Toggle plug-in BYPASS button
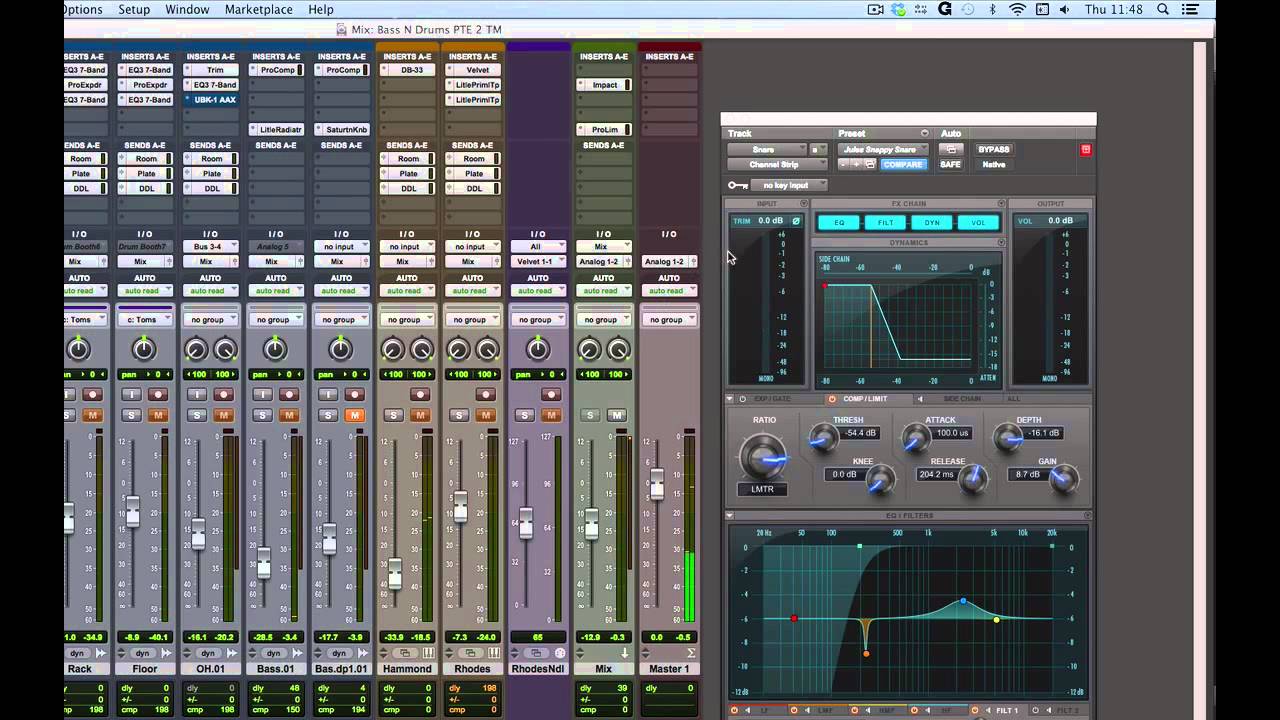 click(x=993, y=149)
